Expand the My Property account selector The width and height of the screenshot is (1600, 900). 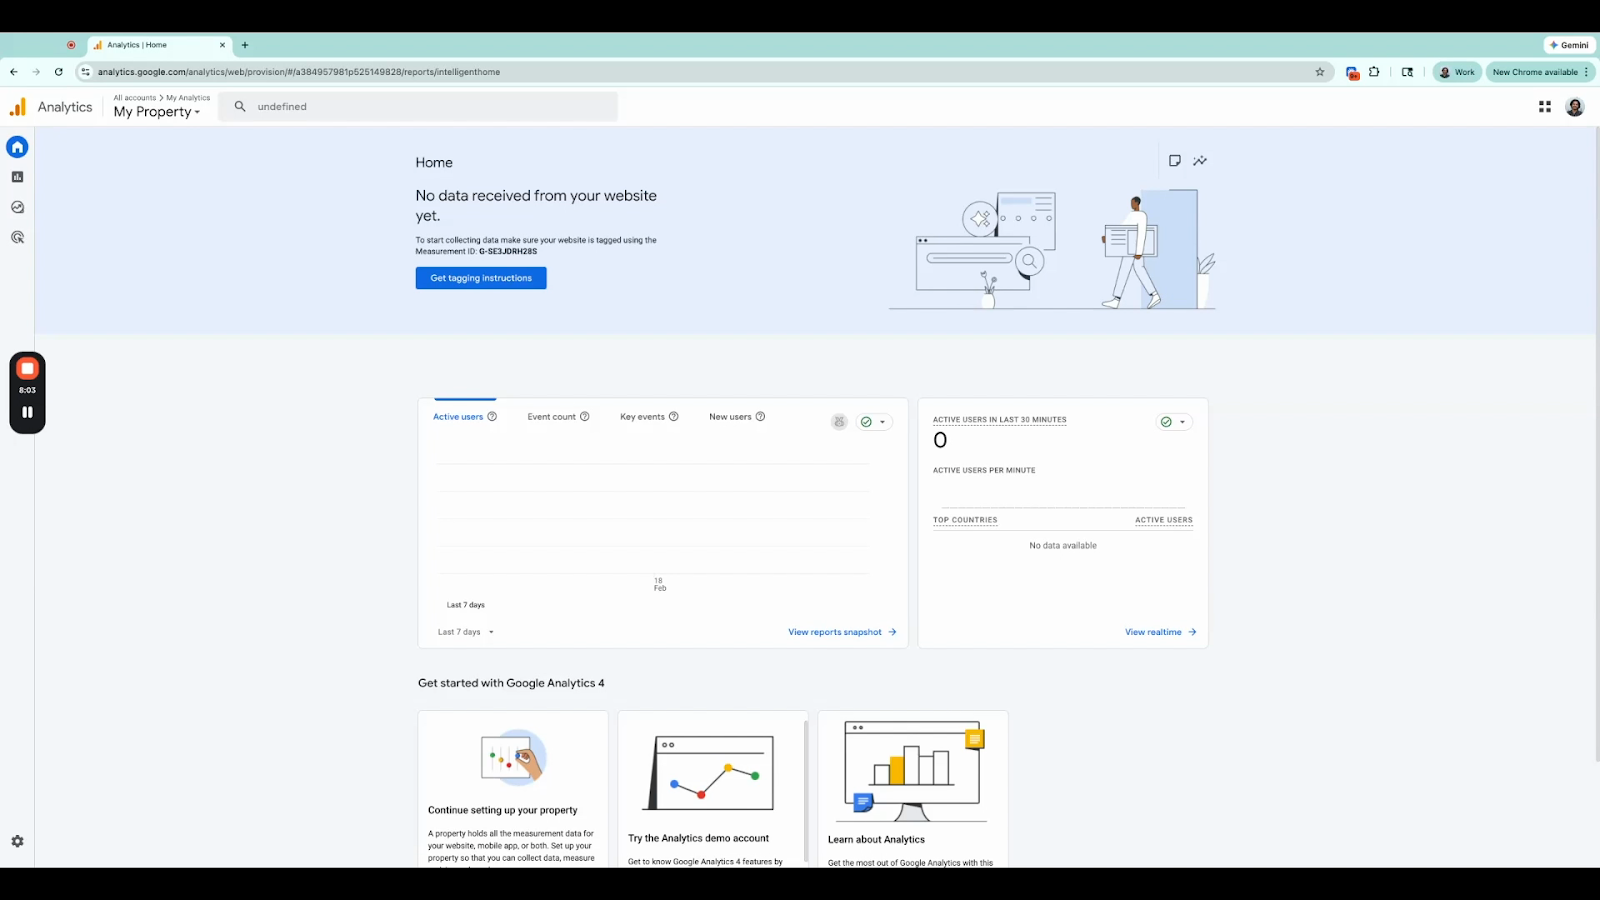157,112
